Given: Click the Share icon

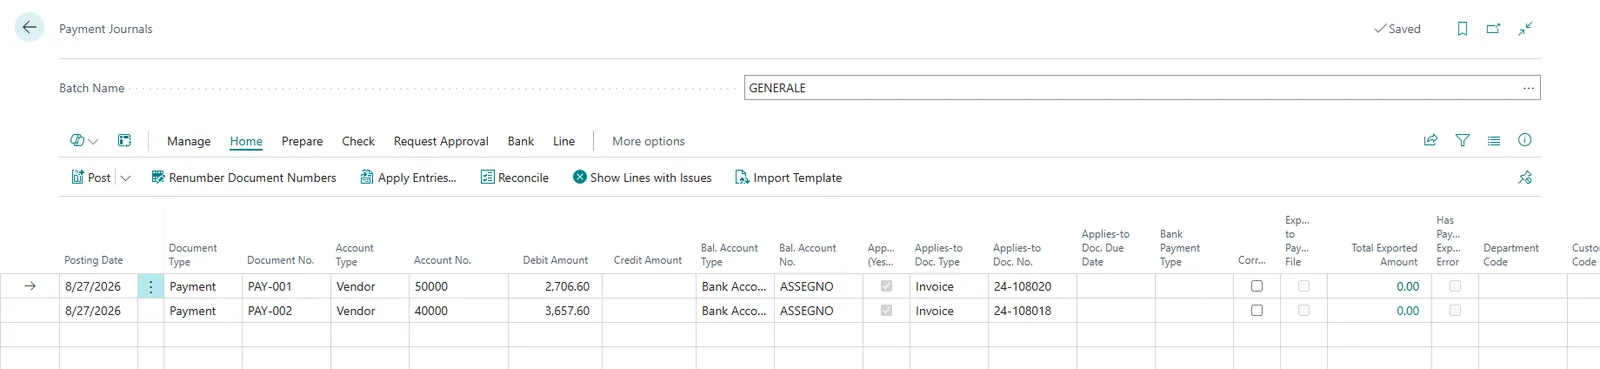Looking at the screenshot, I should click(x=1431, y=141).
